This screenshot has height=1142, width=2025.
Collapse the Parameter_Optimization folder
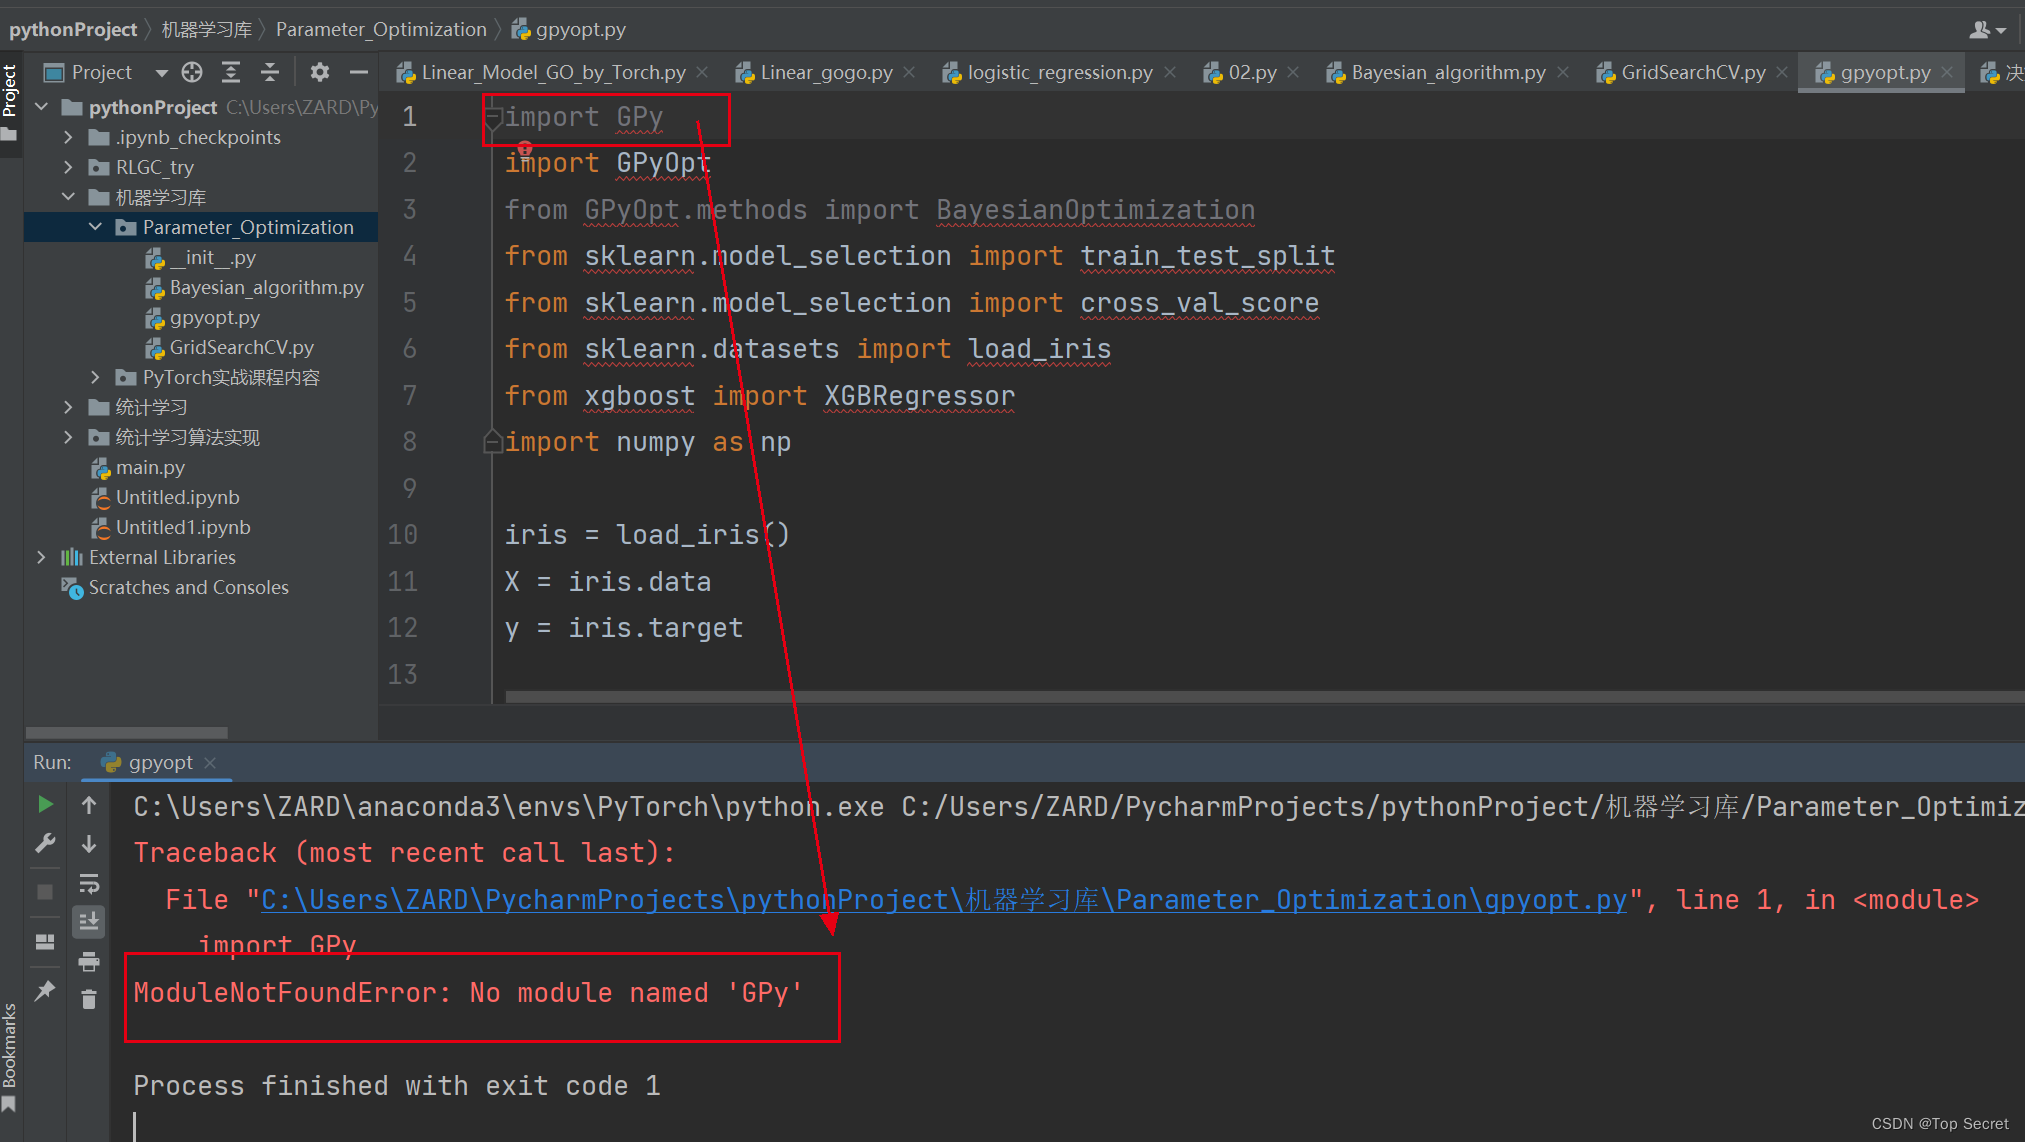pos(95,227)
